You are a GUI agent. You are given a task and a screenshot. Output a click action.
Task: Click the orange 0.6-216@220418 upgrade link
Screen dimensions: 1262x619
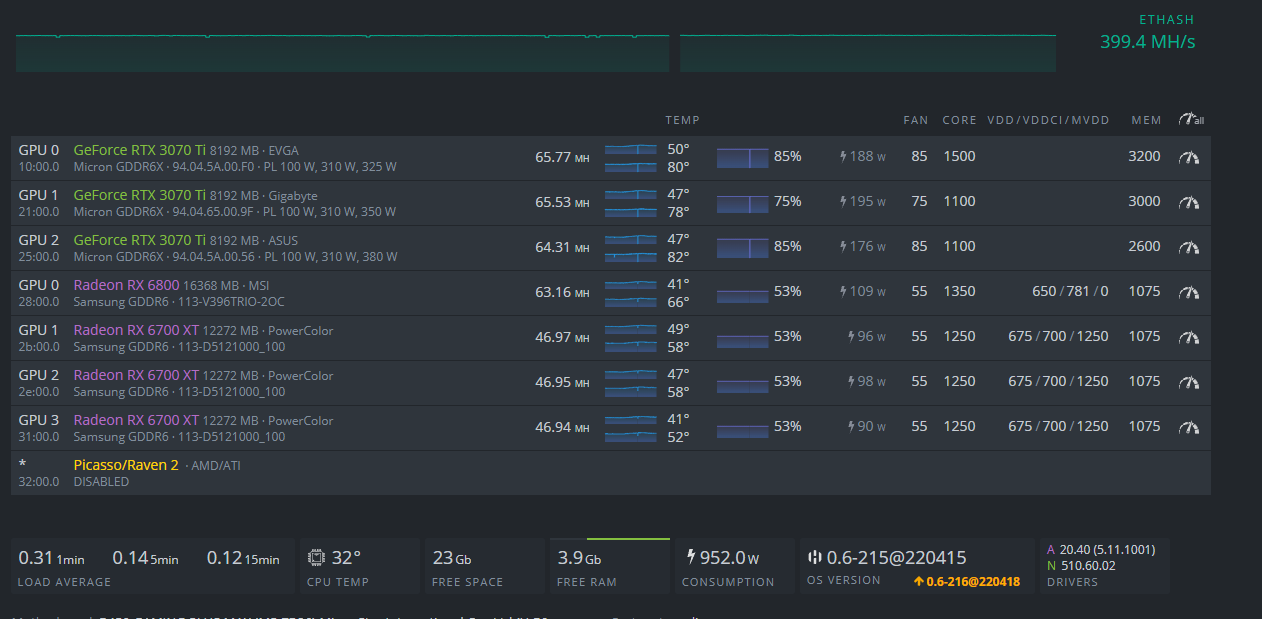click(966, 581)
